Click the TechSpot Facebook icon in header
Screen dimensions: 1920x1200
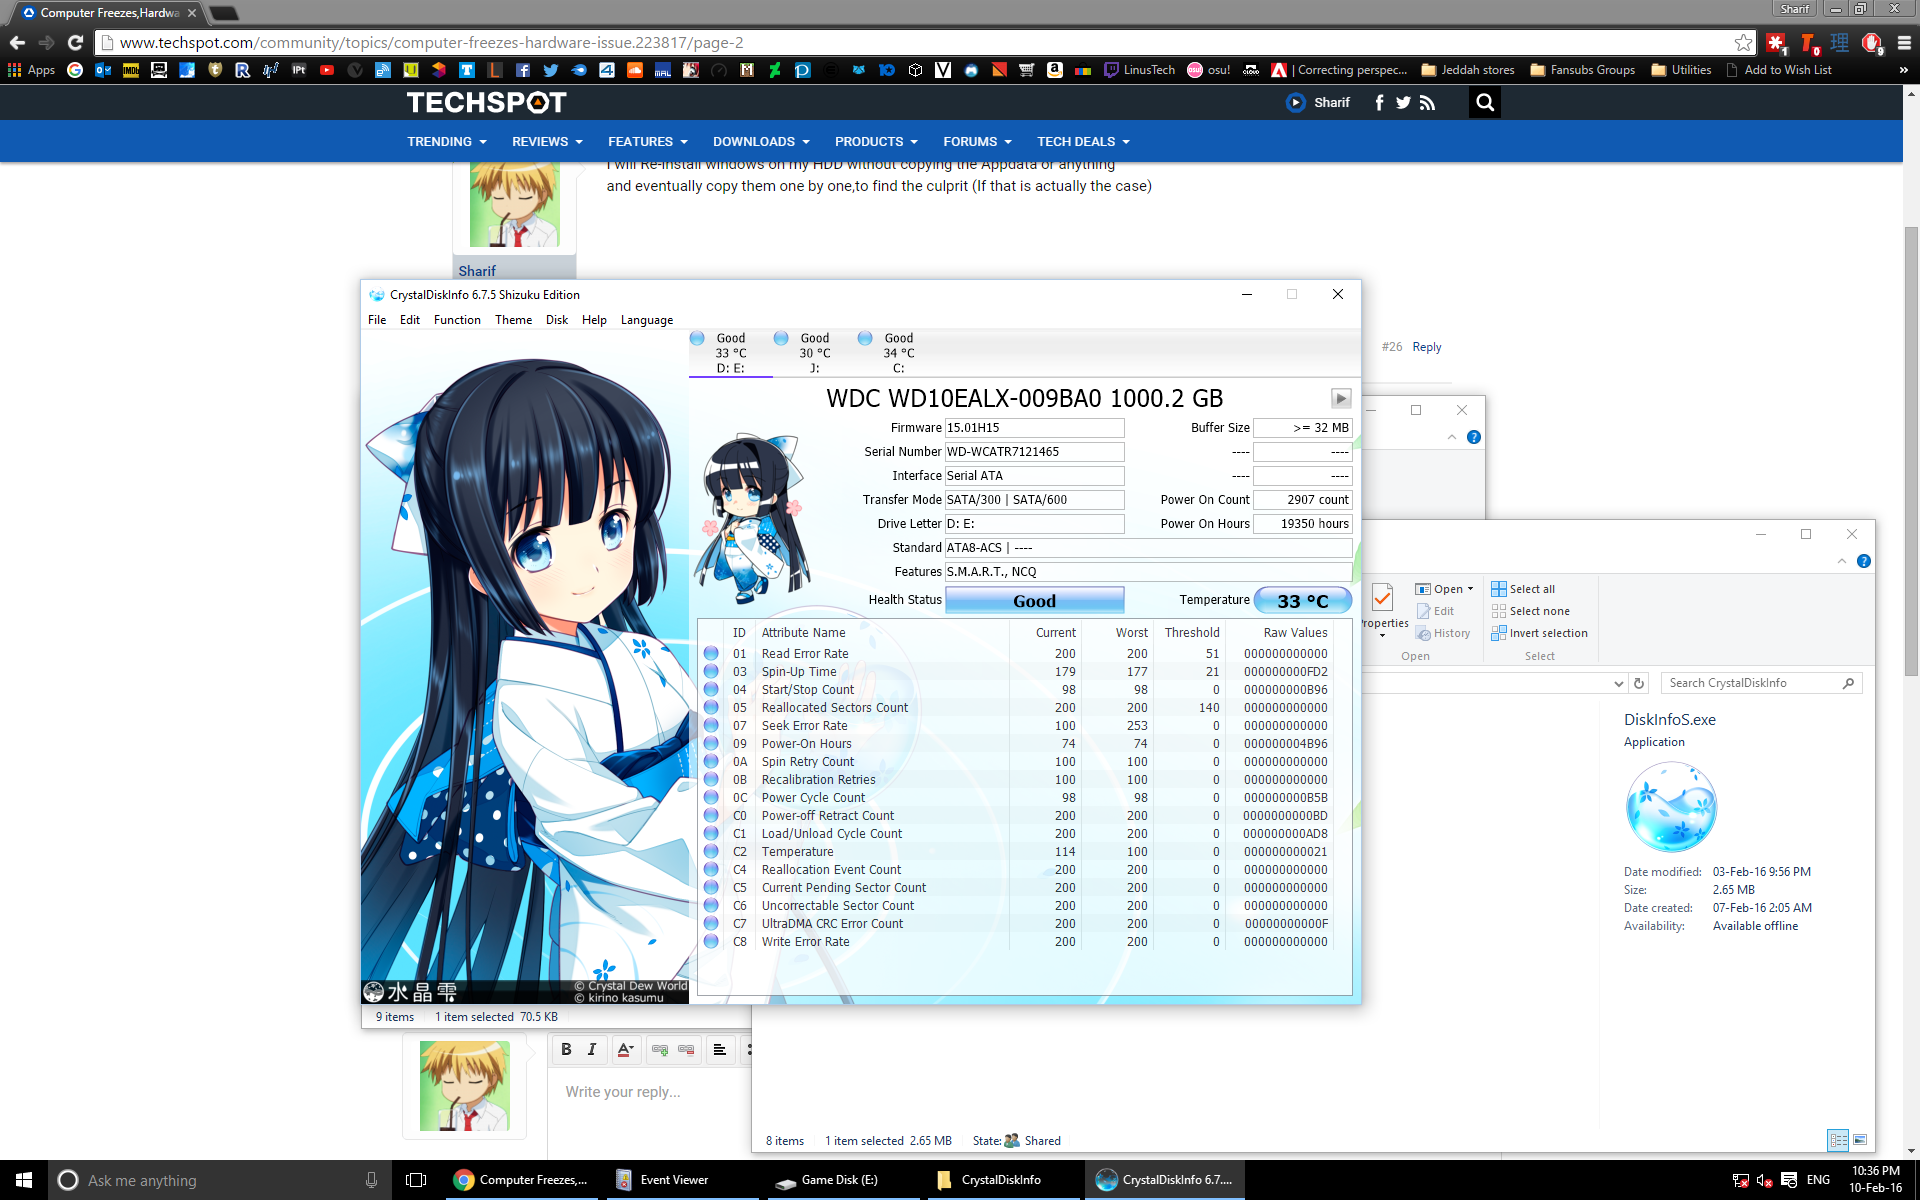coord(1379,102)
